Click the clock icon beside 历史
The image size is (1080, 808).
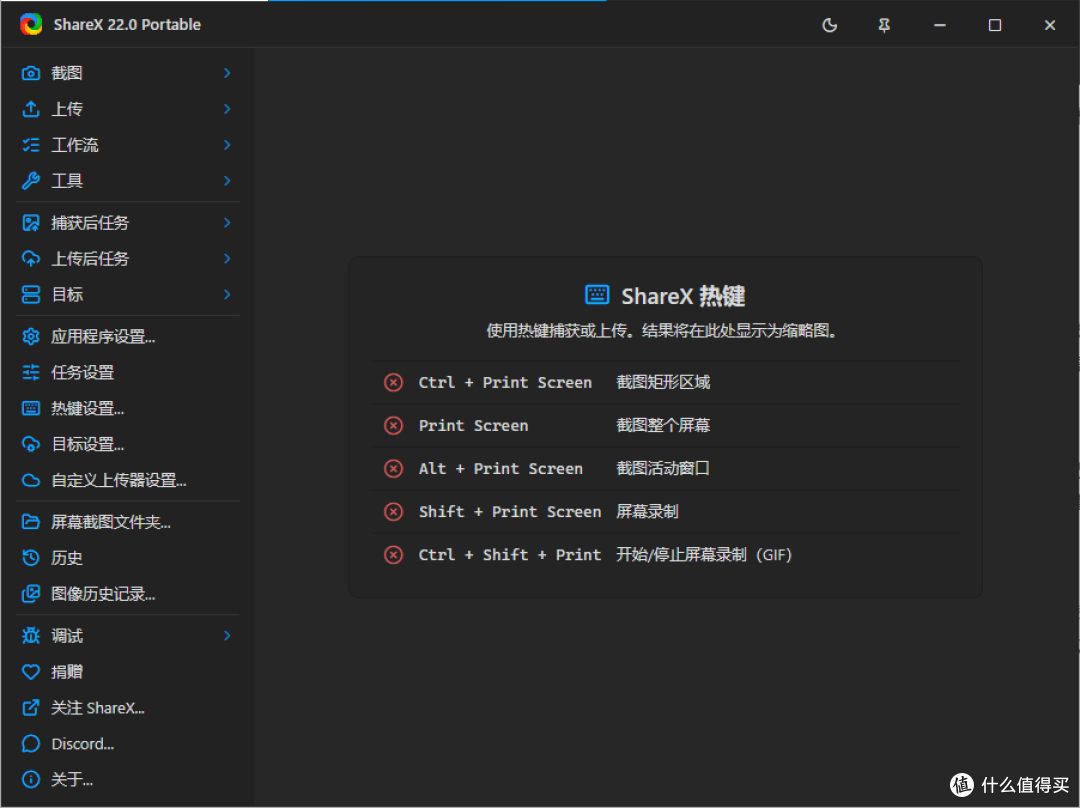31,557
